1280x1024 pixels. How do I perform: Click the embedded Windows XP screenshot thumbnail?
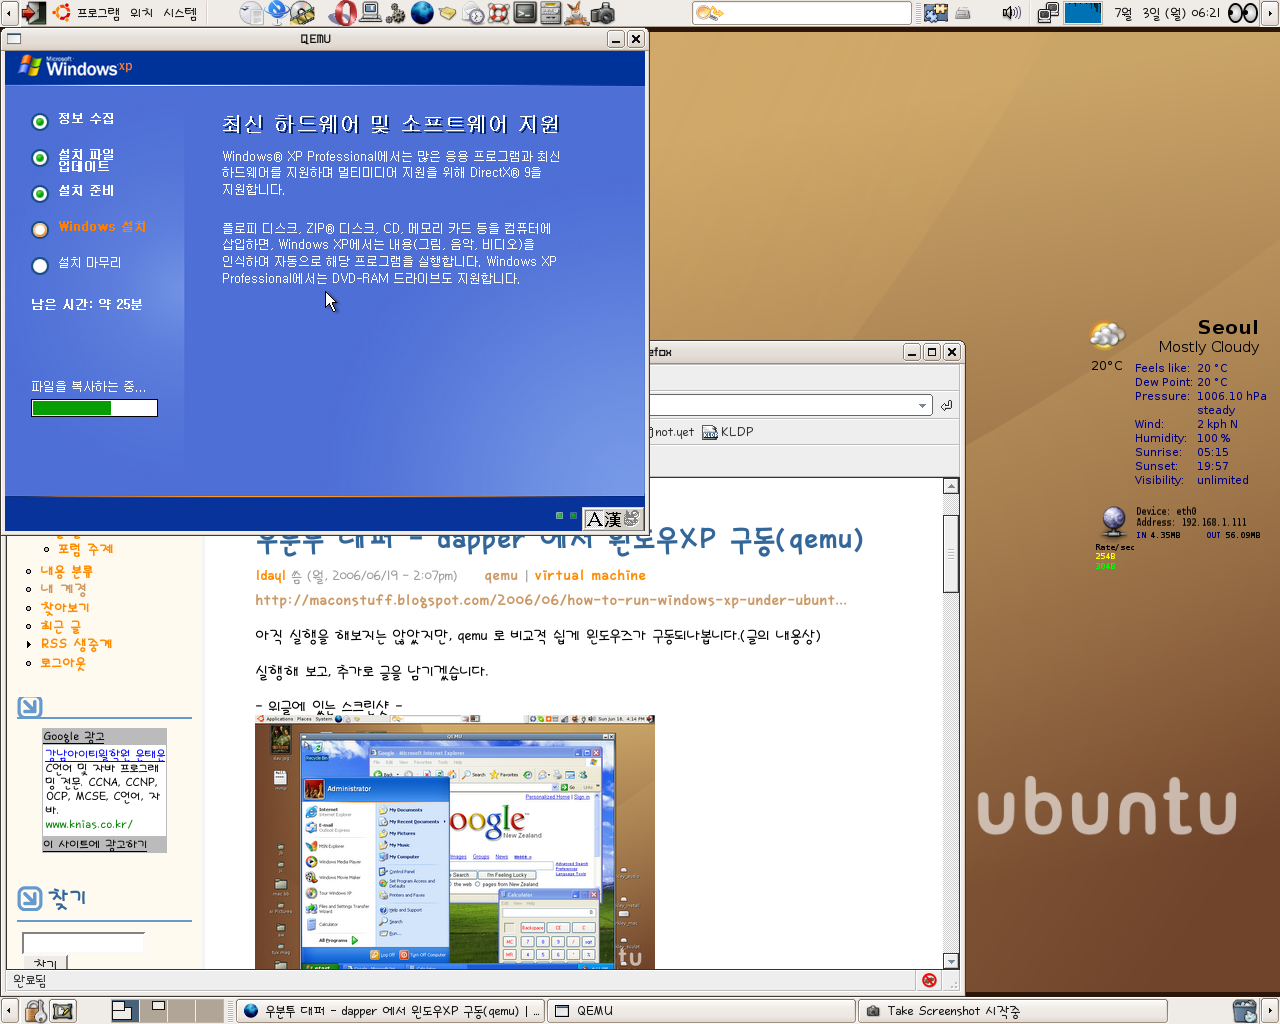(455, 842)
